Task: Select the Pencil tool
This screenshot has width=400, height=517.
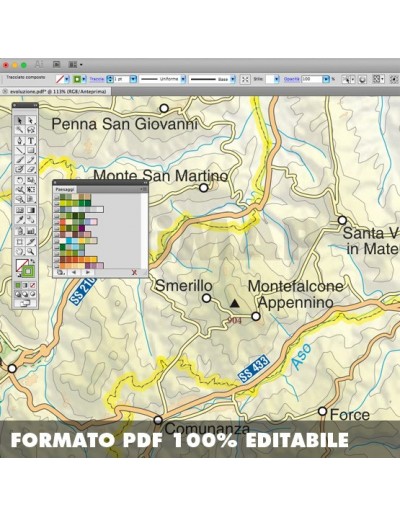Action: 31,160
